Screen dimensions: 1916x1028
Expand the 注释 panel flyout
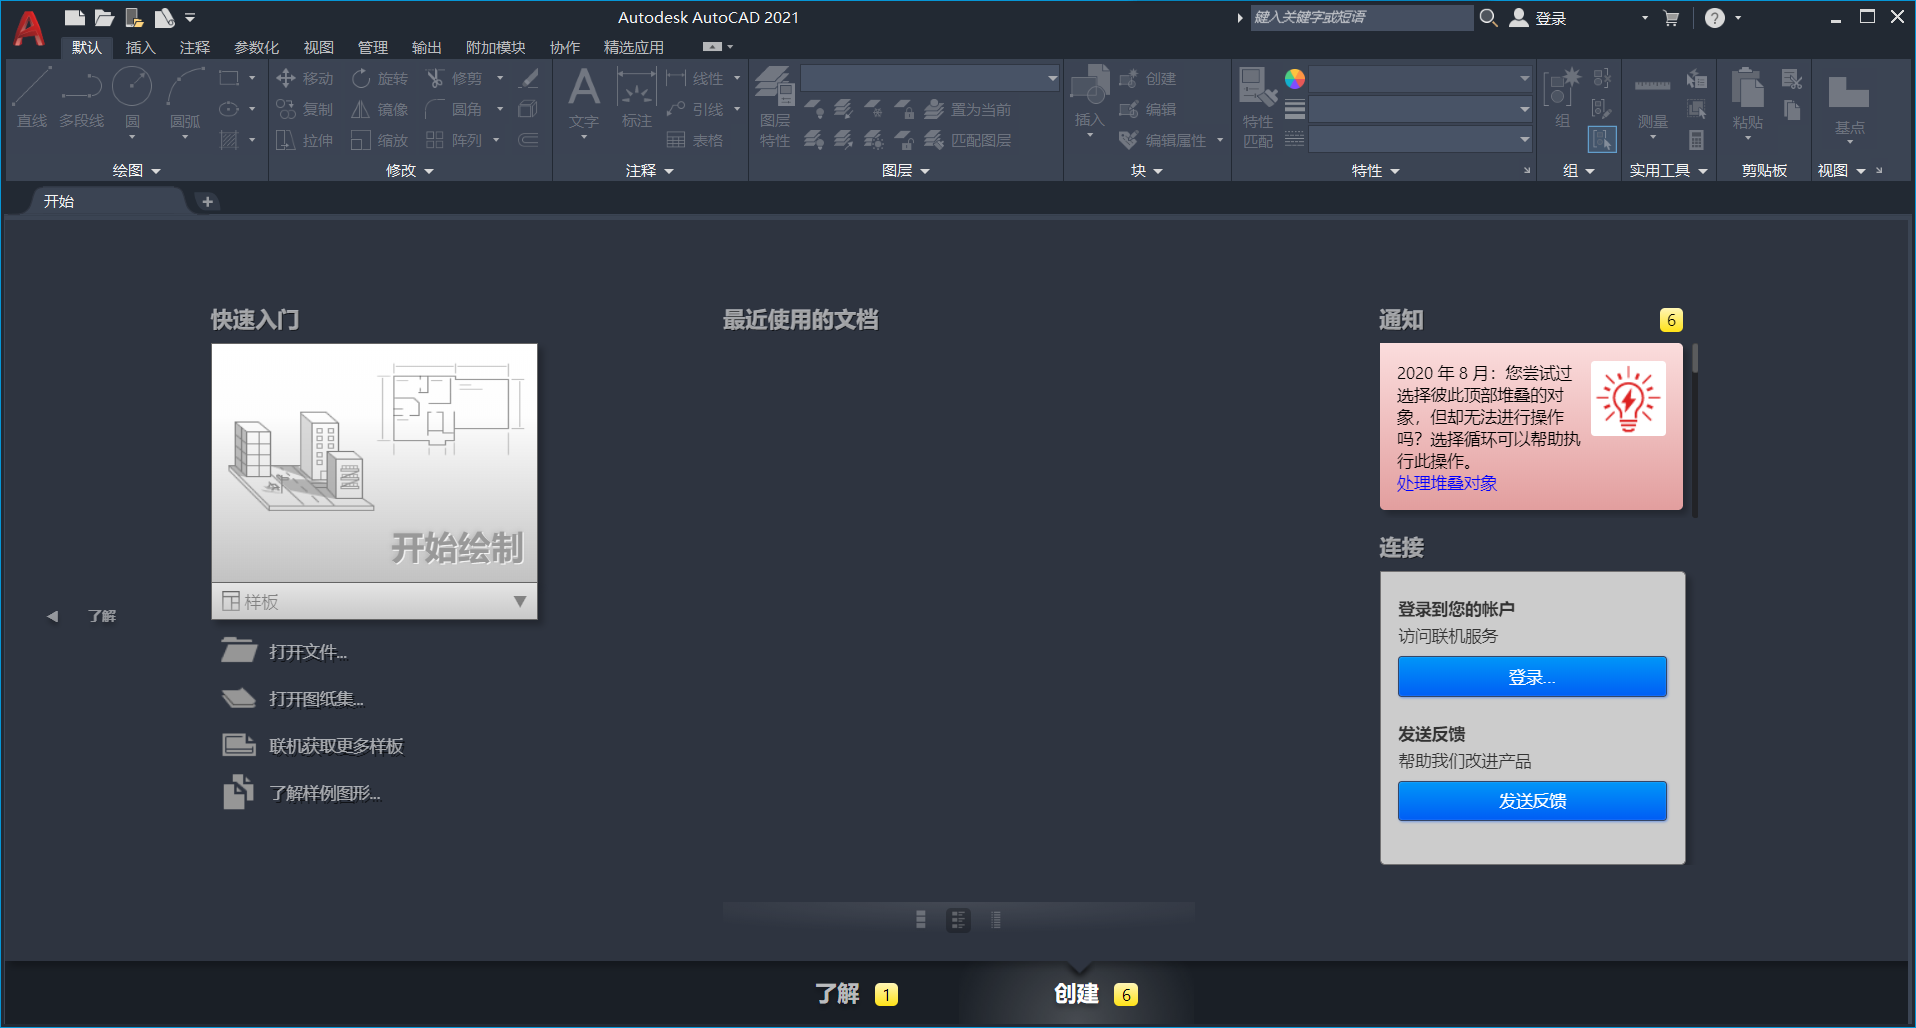(650, 171)
